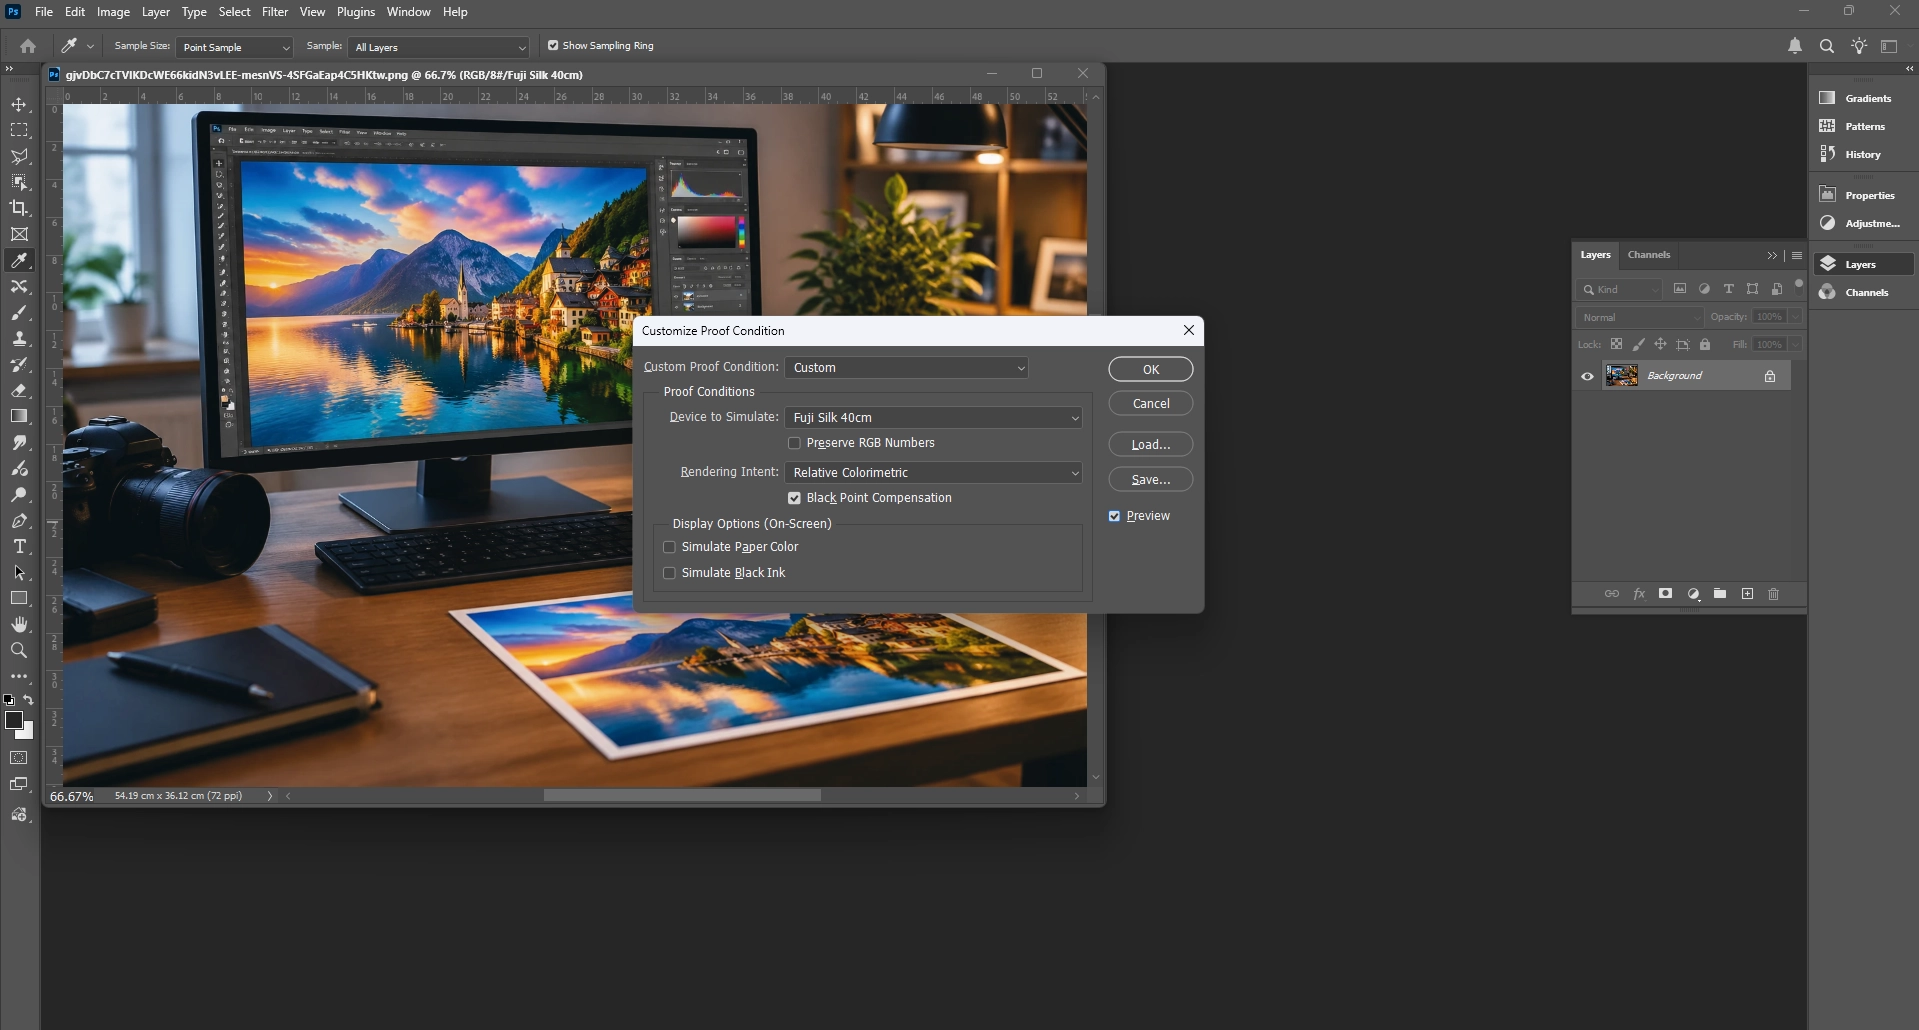This screenshot has width=1919, height=1030.
Task: Add a layer mask in the Layers panel
Action: 1666,594
